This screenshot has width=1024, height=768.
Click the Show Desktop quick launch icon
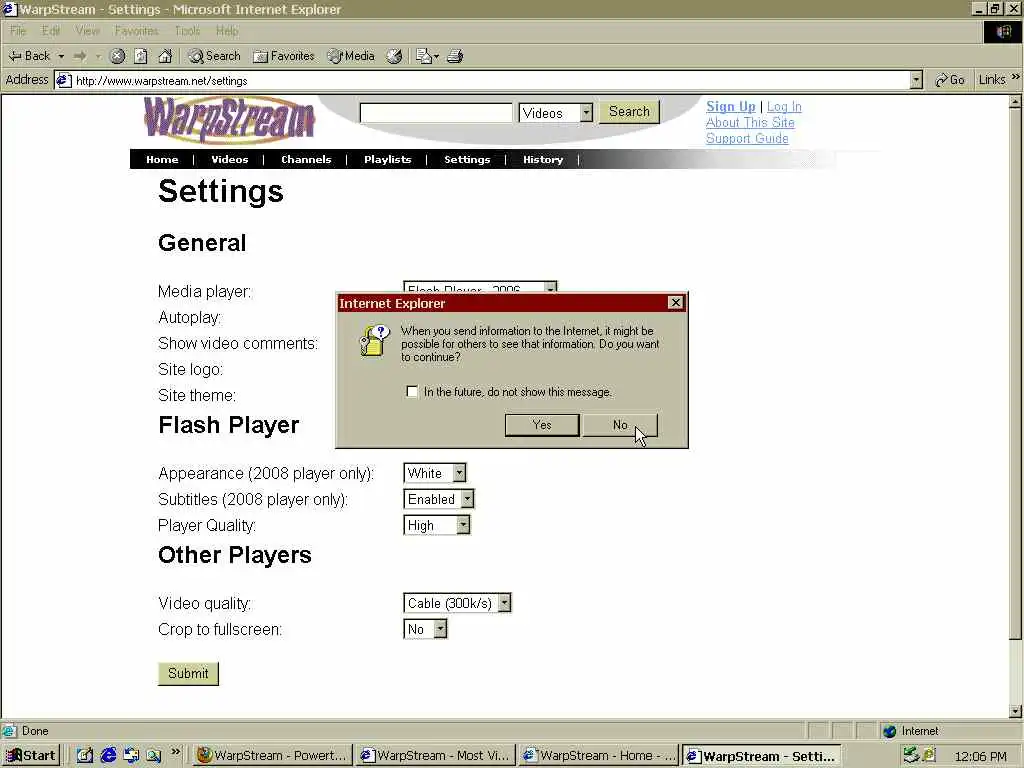point(85,756)
